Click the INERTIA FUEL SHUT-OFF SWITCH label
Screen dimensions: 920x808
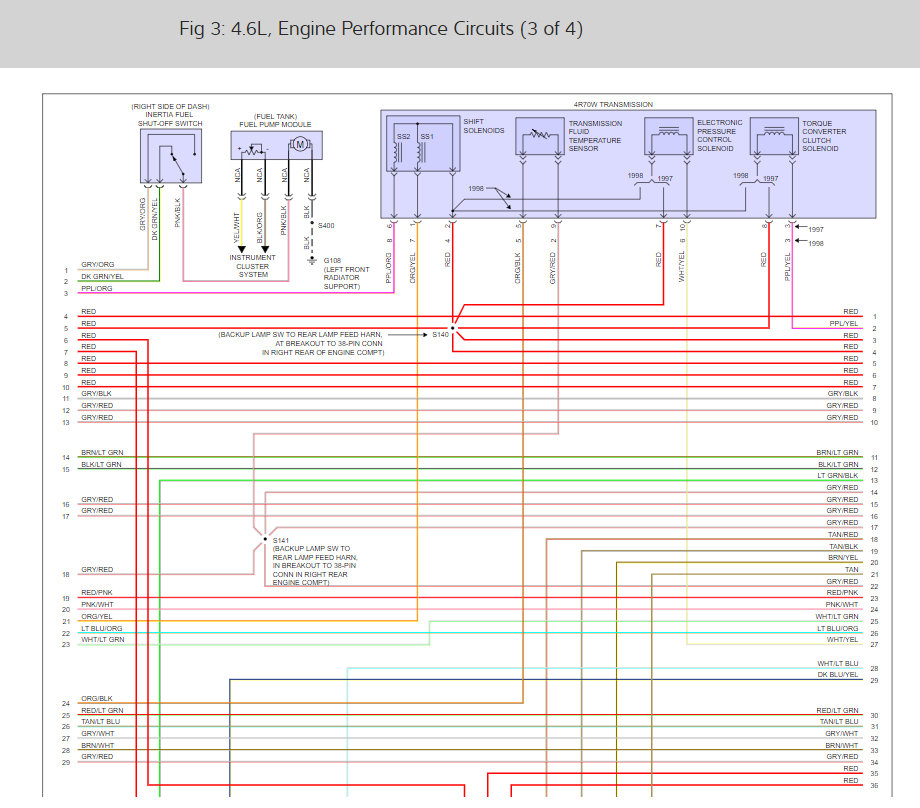170,119
